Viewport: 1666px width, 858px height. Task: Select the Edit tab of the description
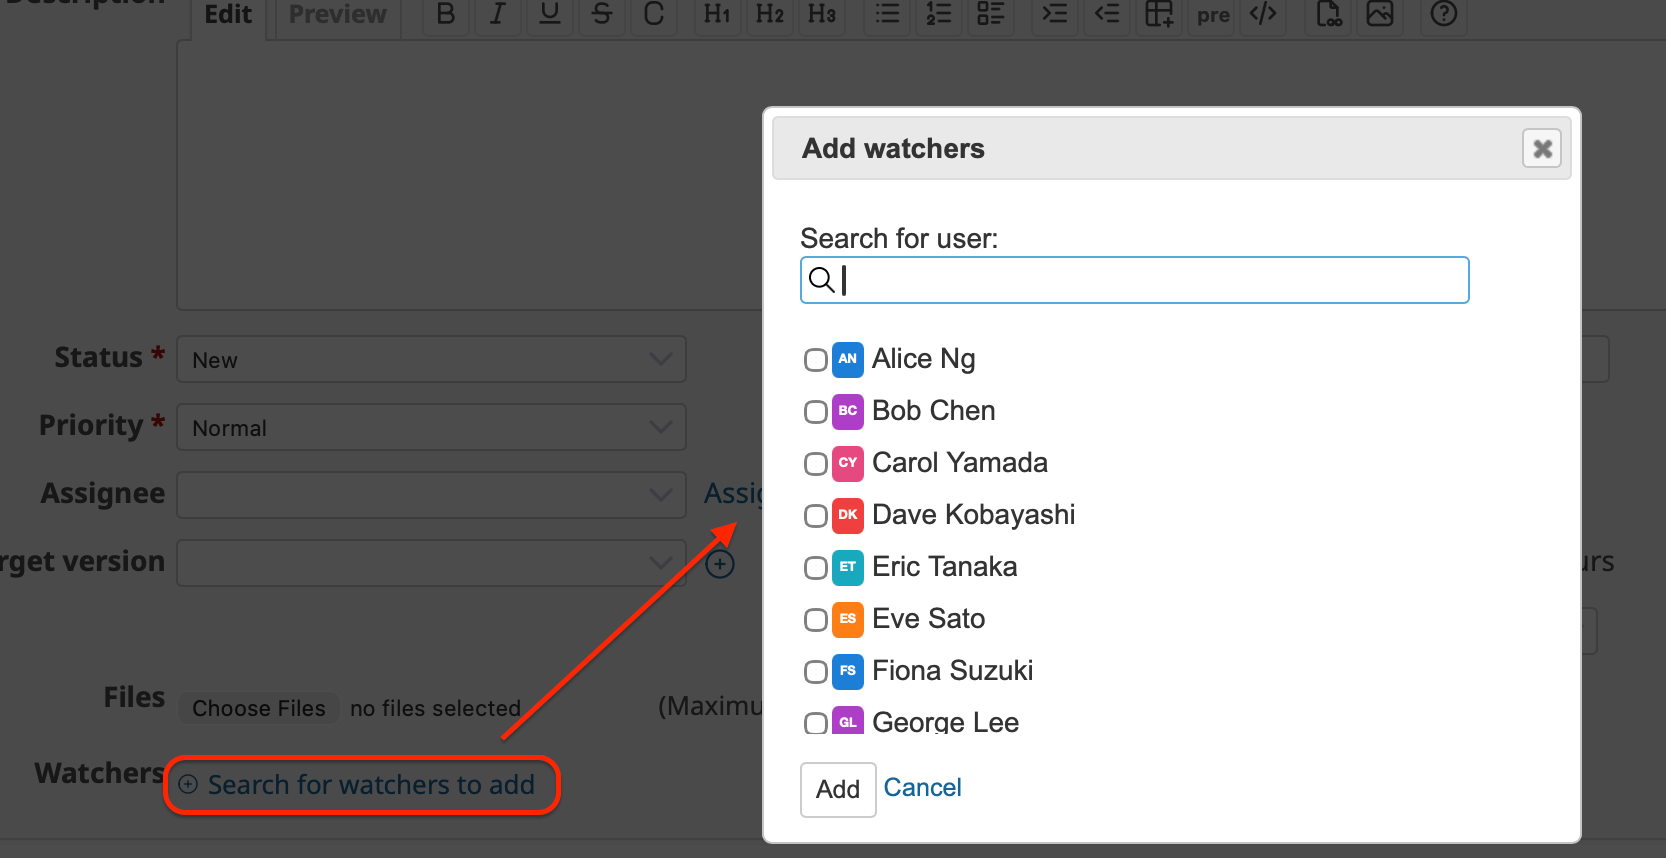(228, 15)
